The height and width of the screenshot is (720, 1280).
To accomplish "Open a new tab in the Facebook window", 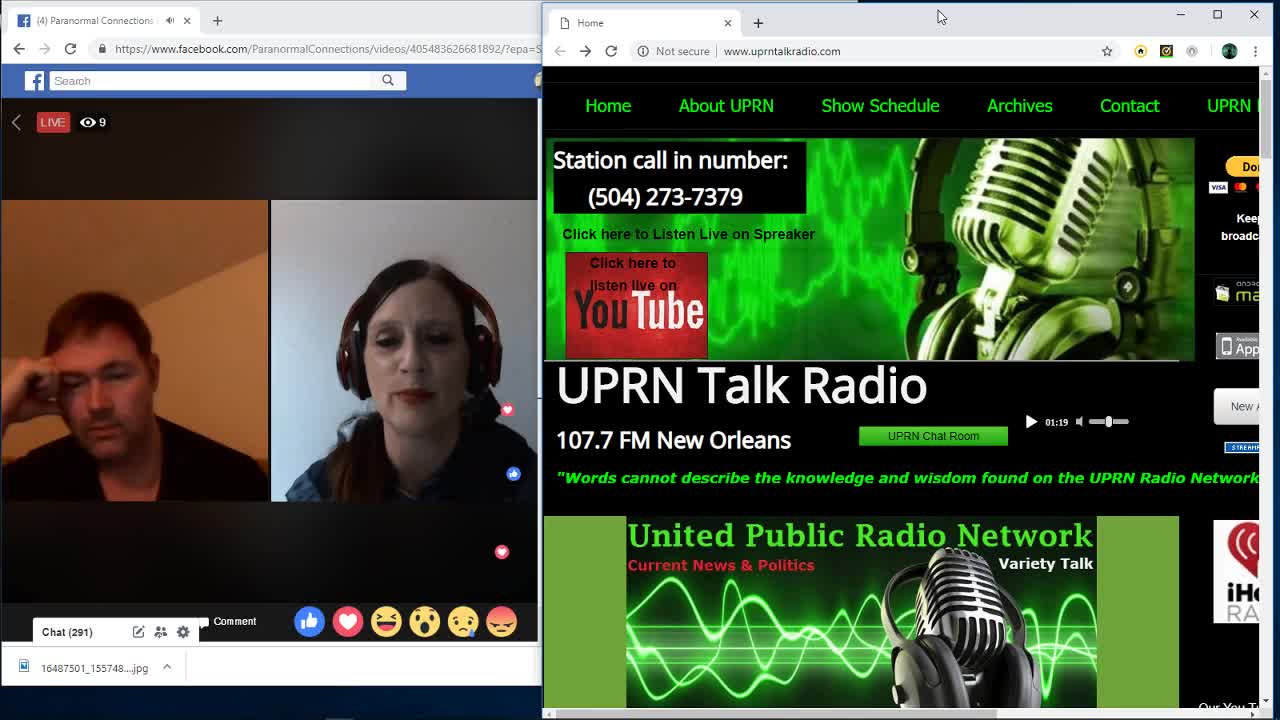I will [x=217, y=20].
